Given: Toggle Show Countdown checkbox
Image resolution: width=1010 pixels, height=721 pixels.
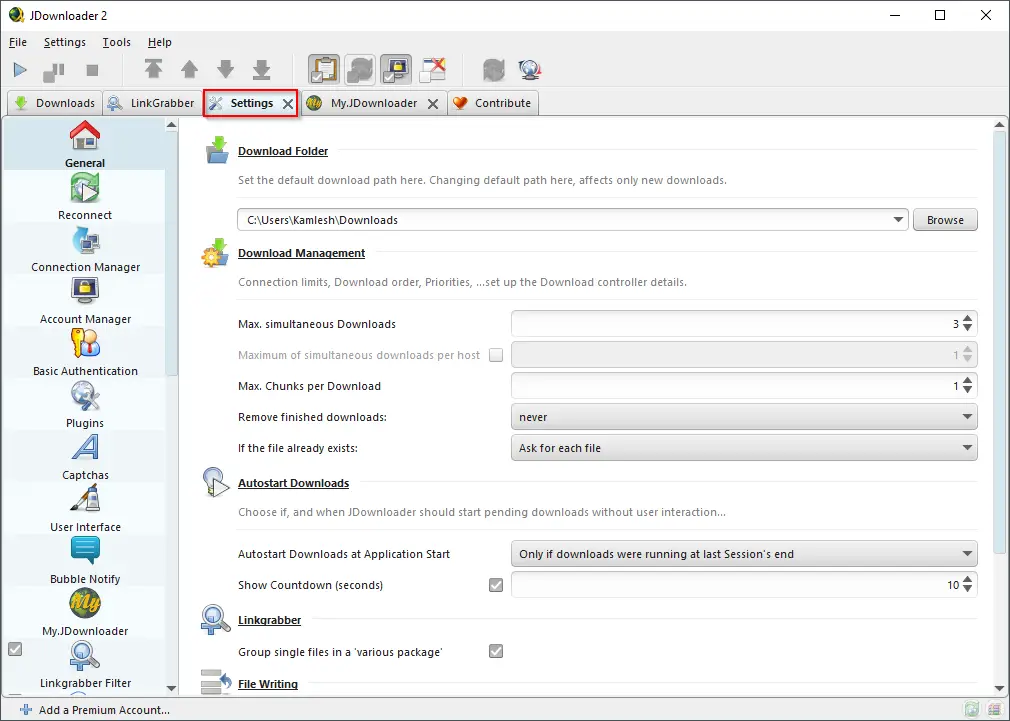Looking at the screenshot, I should [496, 585].
